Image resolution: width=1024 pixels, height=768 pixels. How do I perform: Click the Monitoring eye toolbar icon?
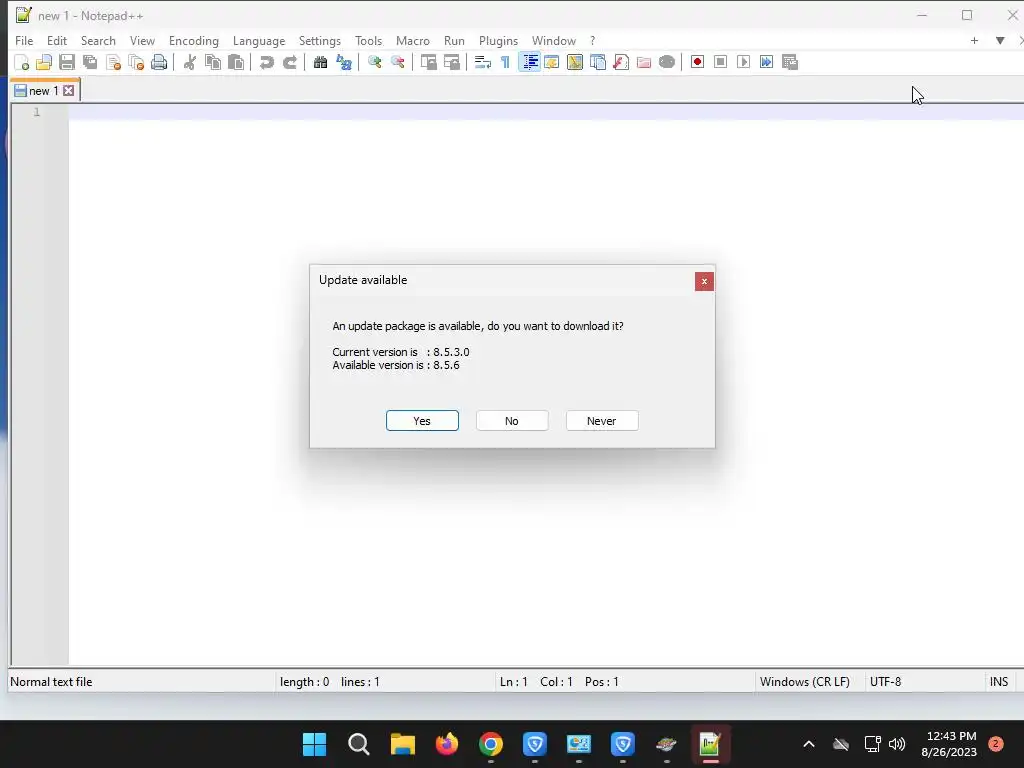667,62
